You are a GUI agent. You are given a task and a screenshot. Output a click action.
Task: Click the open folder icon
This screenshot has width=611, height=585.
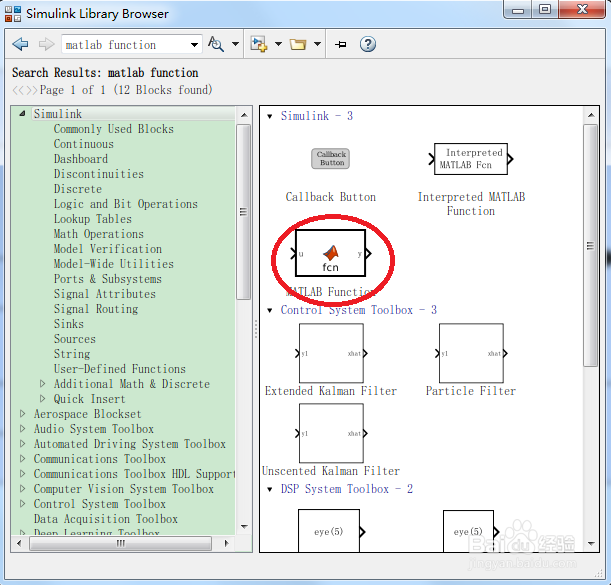pos(298,44)
